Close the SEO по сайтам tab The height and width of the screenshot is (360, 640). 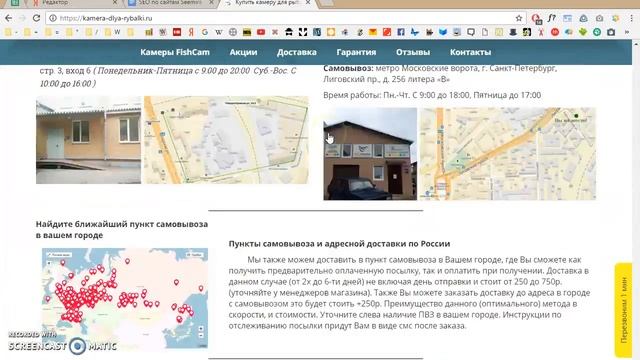click(x=211, y=2)
